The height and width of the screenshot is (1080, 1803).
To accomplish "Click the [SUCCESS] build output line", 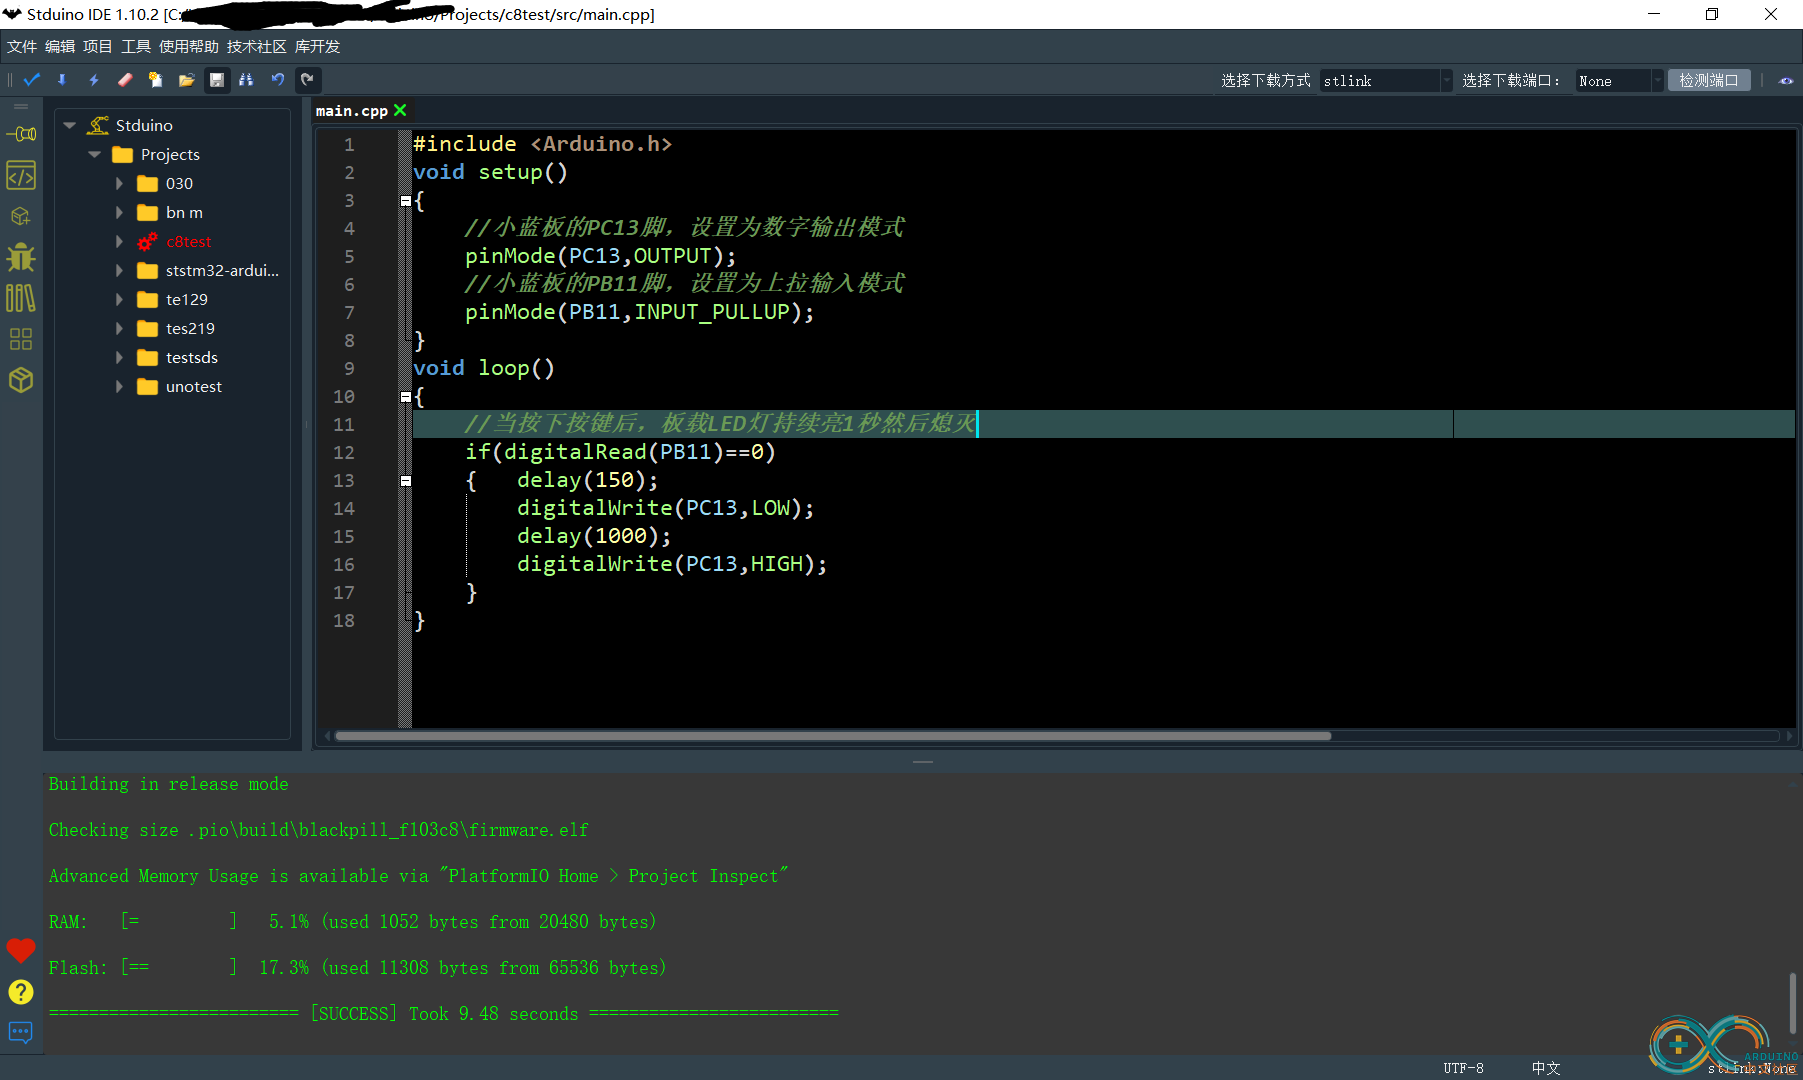I will point(443,1013).
